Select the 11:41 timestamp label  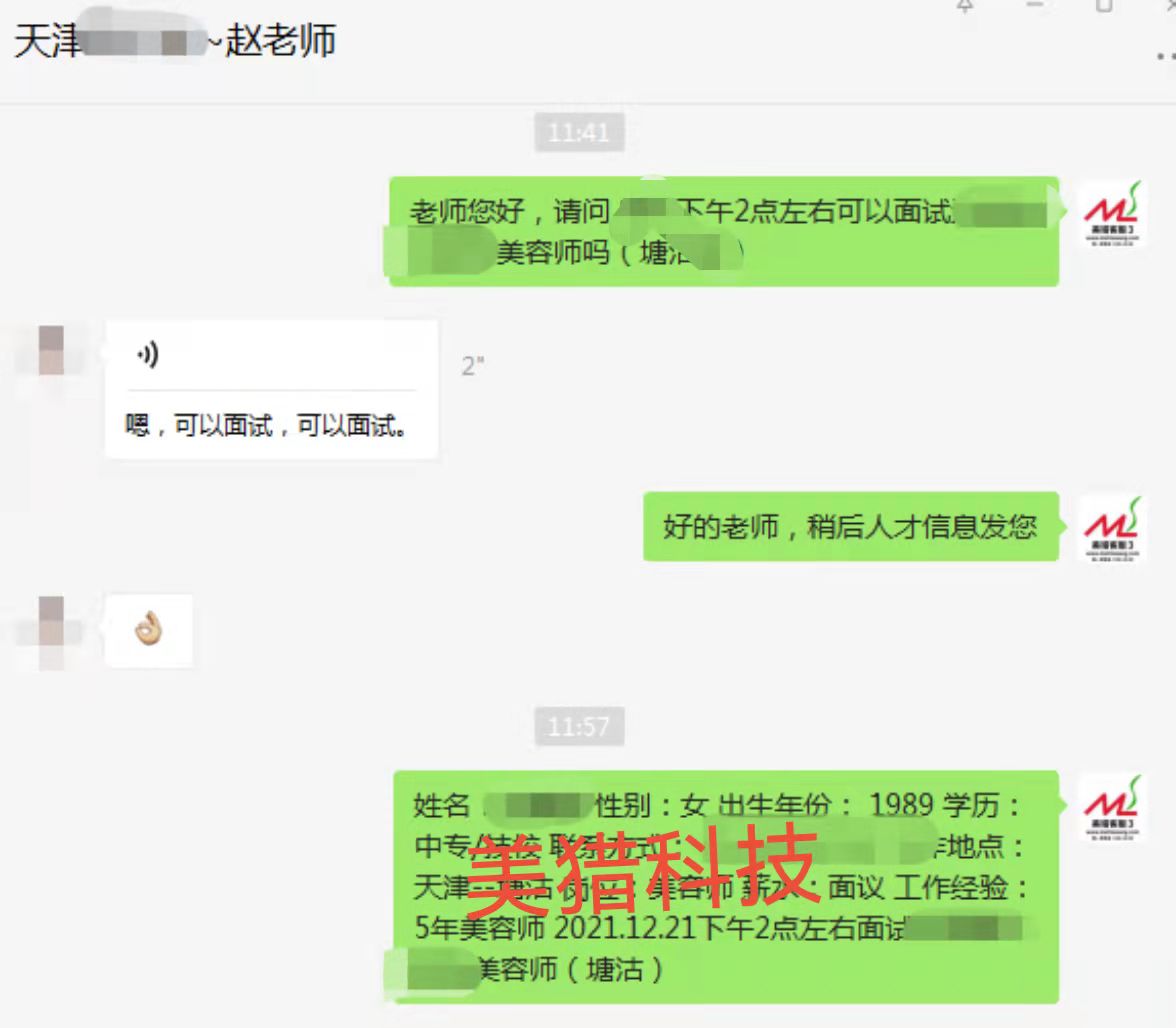coord(578,133)
